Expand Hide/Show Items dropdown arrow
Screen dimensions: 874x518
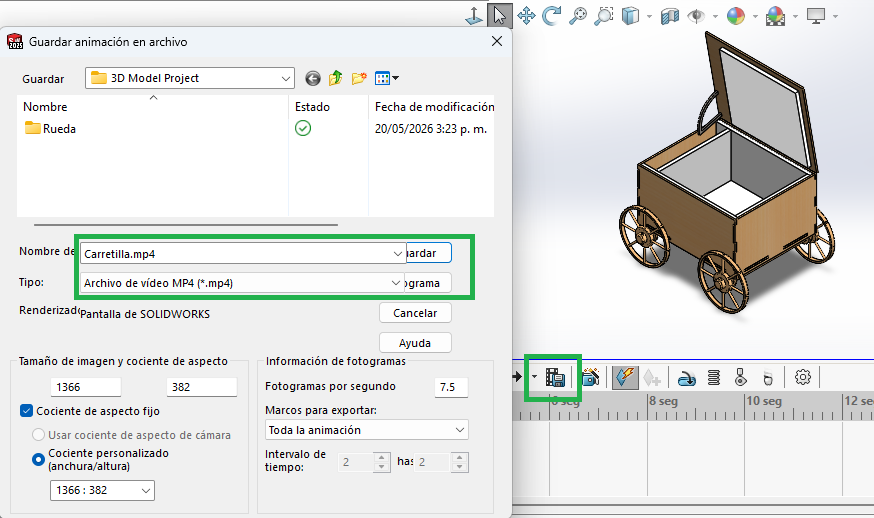(715, 17)
